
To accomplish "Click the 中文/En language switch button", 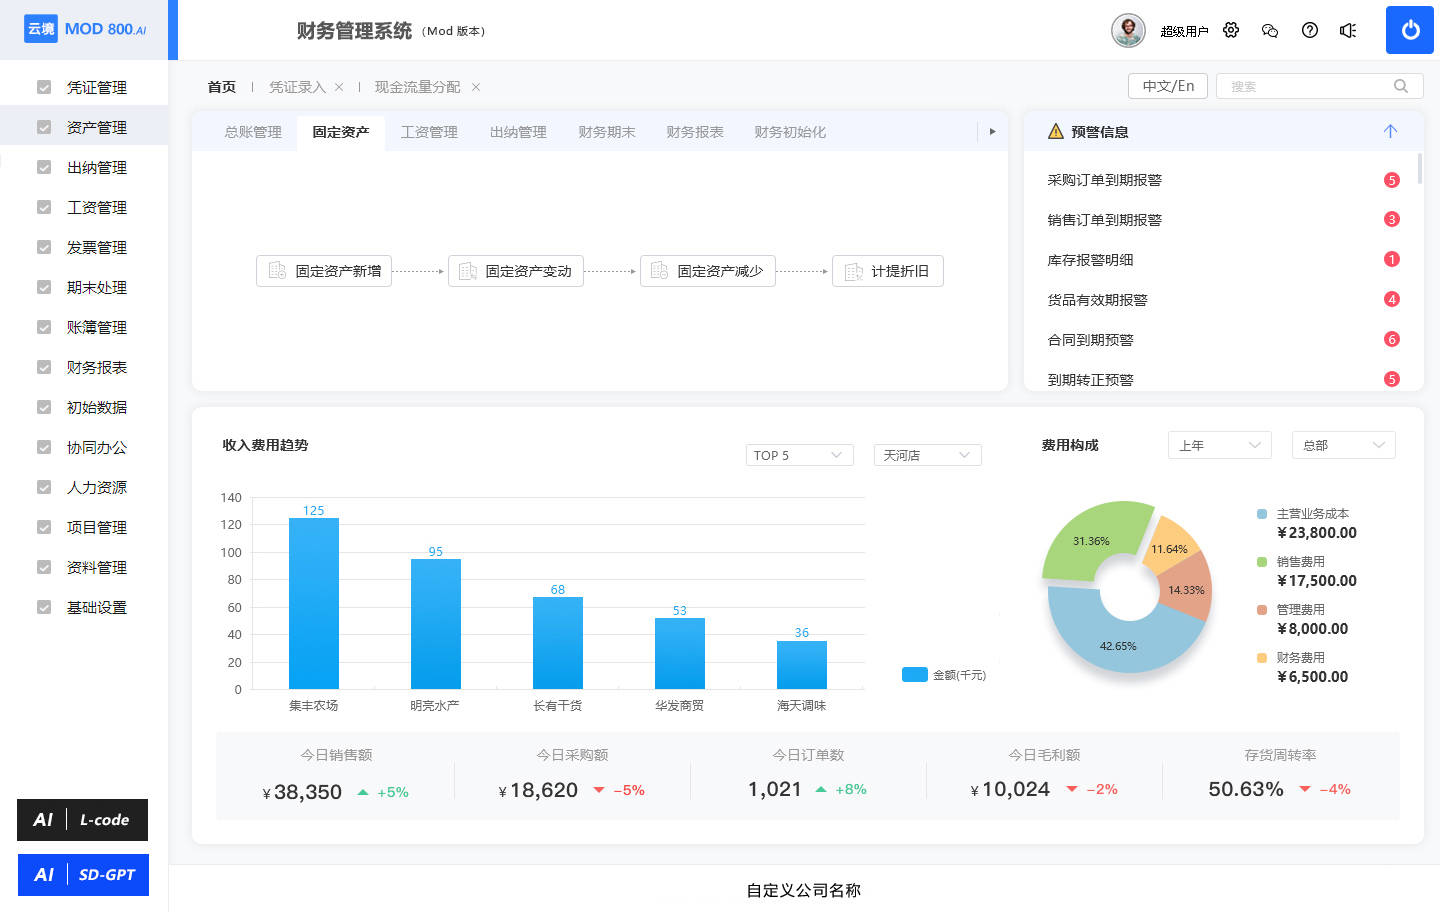I will (x=1167, y=86).
